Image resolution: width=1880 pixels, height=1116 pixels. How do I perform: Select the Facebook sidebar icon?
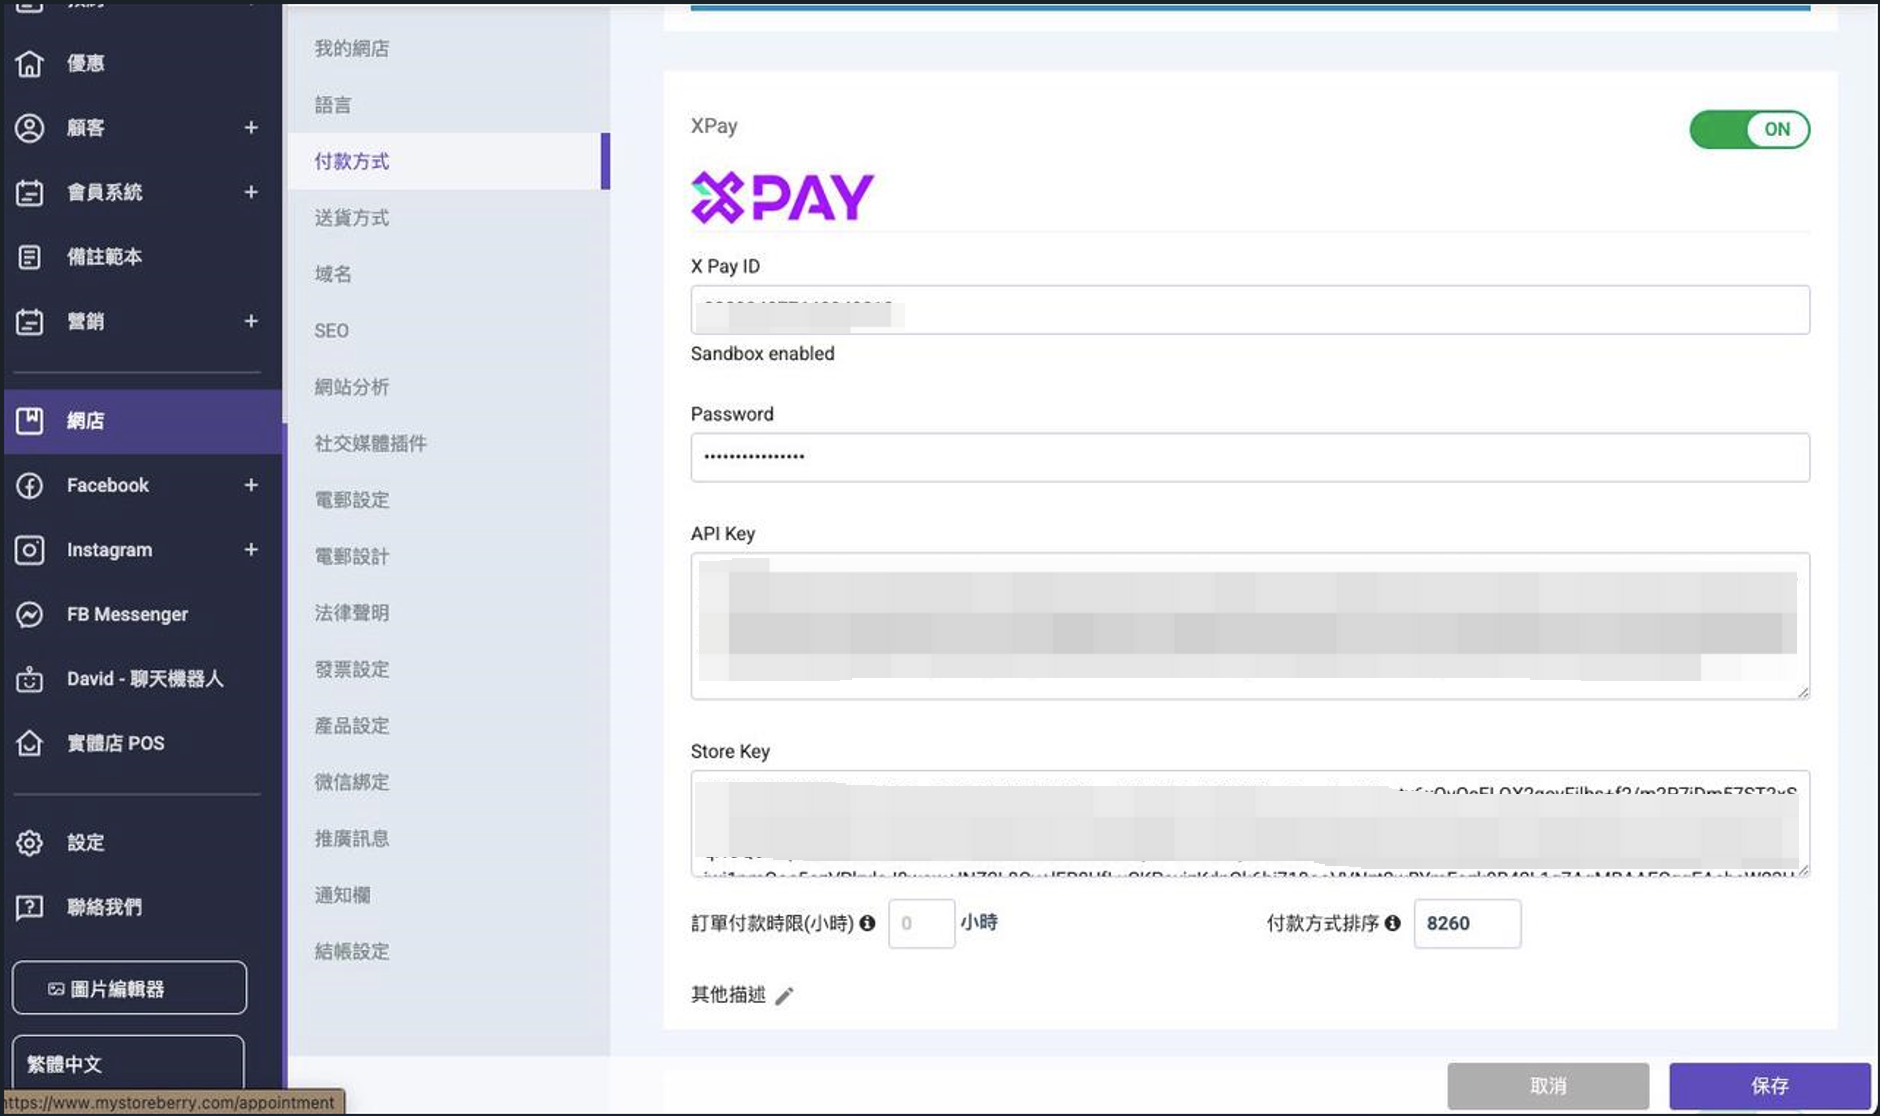tap(30, 485)
